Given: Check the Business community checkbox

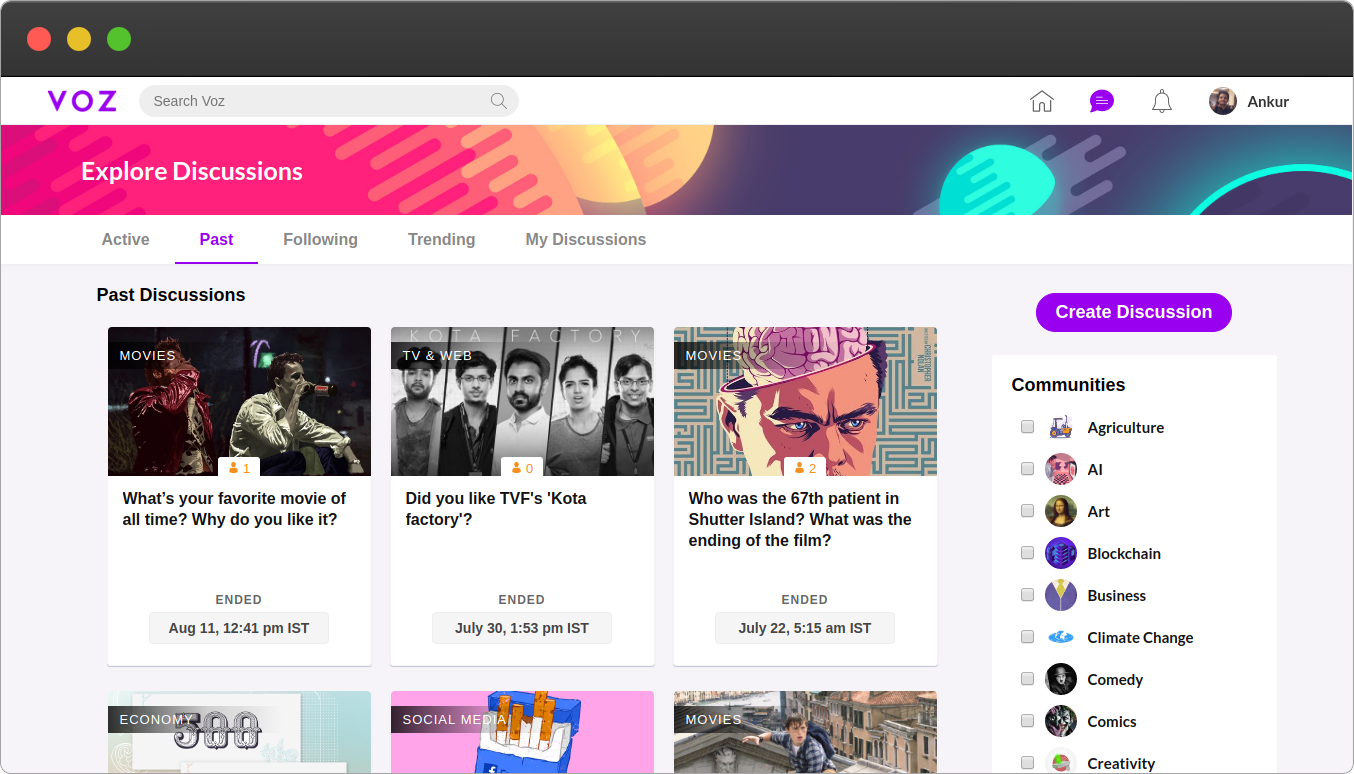Looking at the screenshot, I should 1027,595.
